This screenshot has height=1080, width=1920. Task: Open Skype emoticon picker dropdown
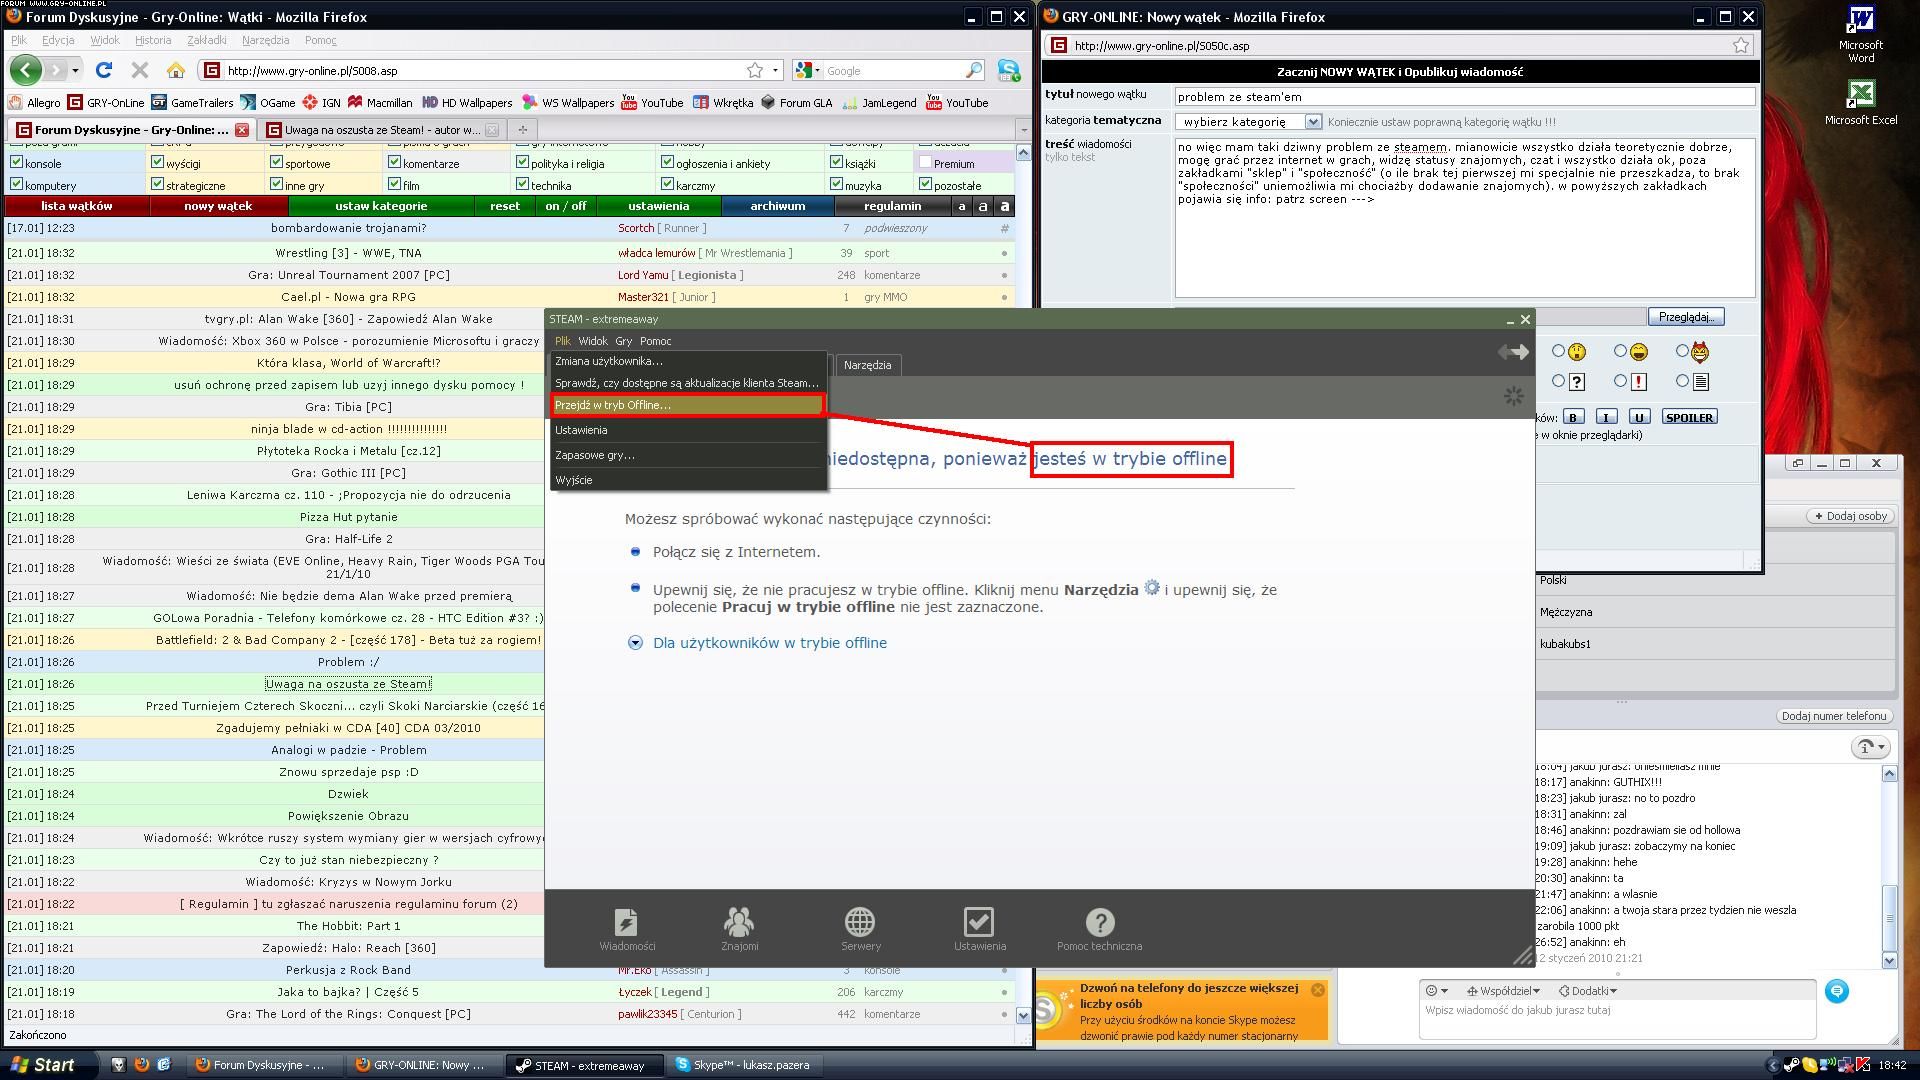tap(1436, 991)
